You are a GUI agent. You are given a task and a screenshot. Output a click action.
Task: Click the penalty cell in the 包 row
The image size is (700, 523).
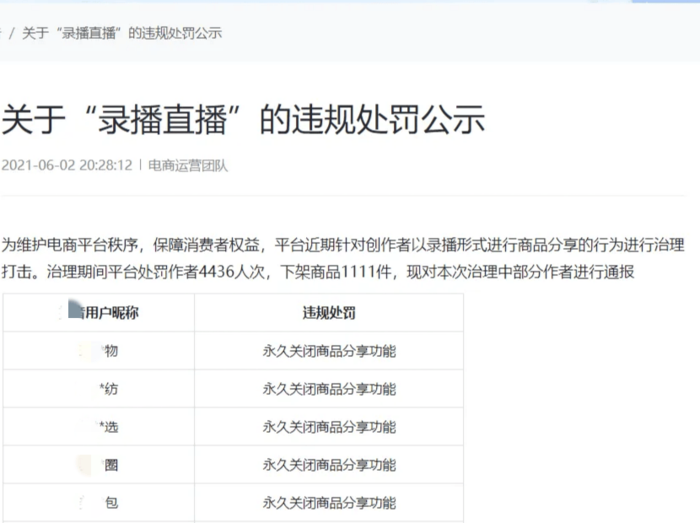pyautogui.click(x=329, y=503)
